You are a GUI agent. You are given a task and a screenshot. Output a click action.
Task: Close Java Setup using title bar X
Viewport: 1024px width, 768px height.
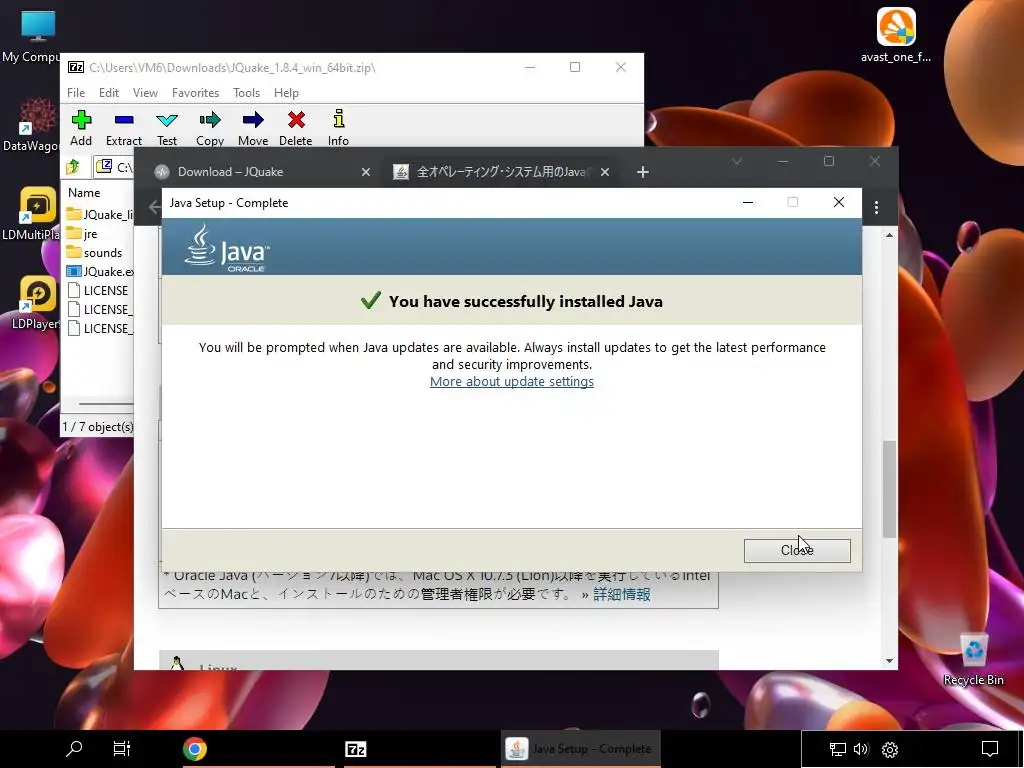coord(839,202)
